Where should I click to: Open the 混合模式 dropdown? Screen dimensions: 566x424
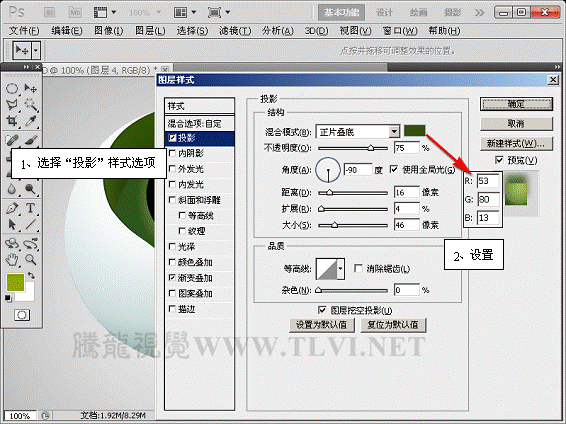tap(394, 132)
